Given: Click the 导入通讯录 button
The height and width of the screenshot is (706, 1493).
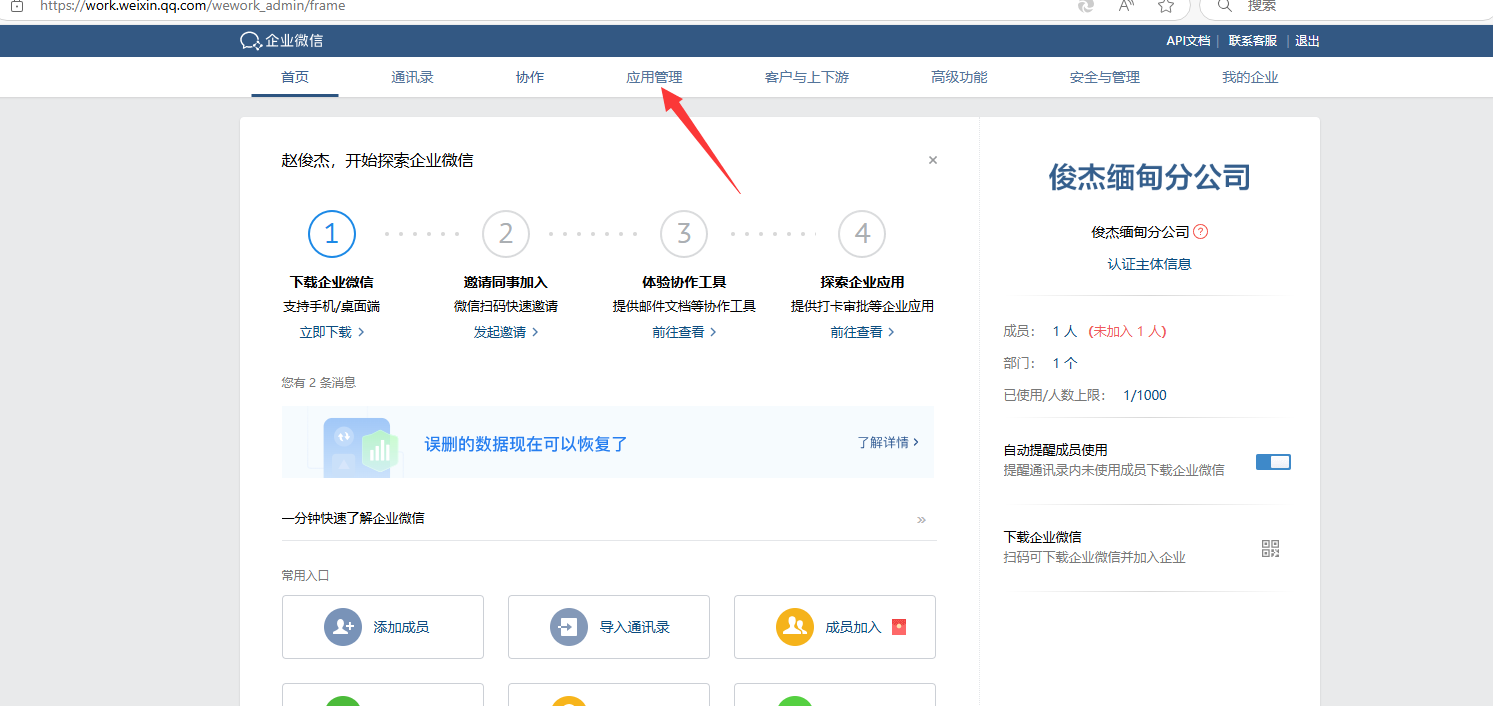Looking at the screenshot, I should pyautogui.click(x=609, y=627).
